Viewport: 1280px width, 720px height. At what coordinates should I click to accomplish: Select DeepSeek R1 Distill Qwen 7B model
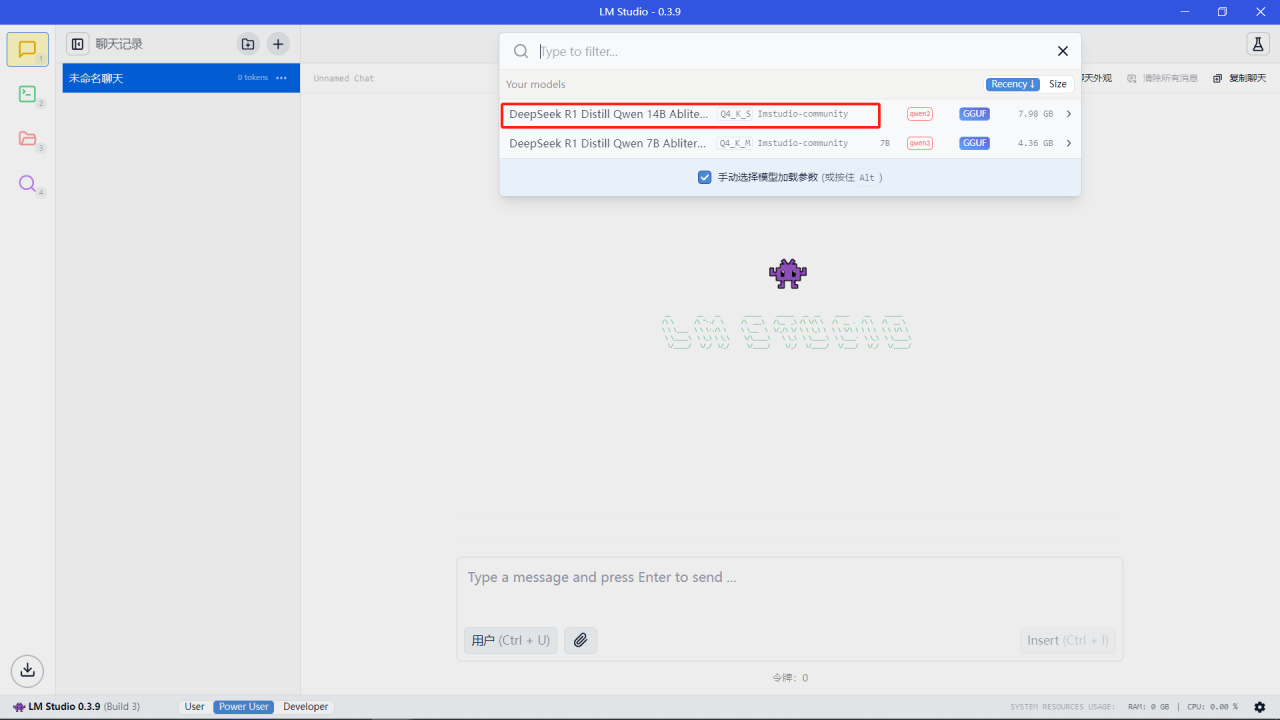[790, 143]
